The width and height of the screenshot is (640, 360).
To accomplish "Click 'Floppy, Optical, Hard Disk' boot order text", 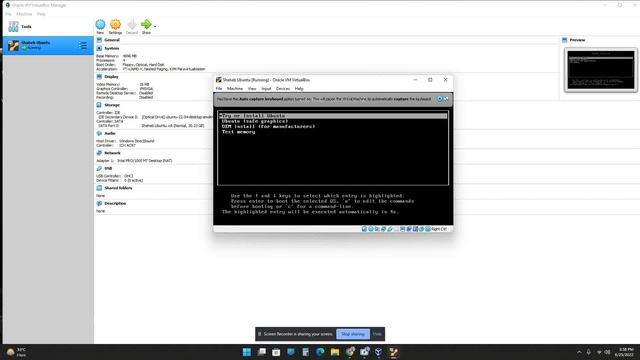I will [x=143, y=64].
